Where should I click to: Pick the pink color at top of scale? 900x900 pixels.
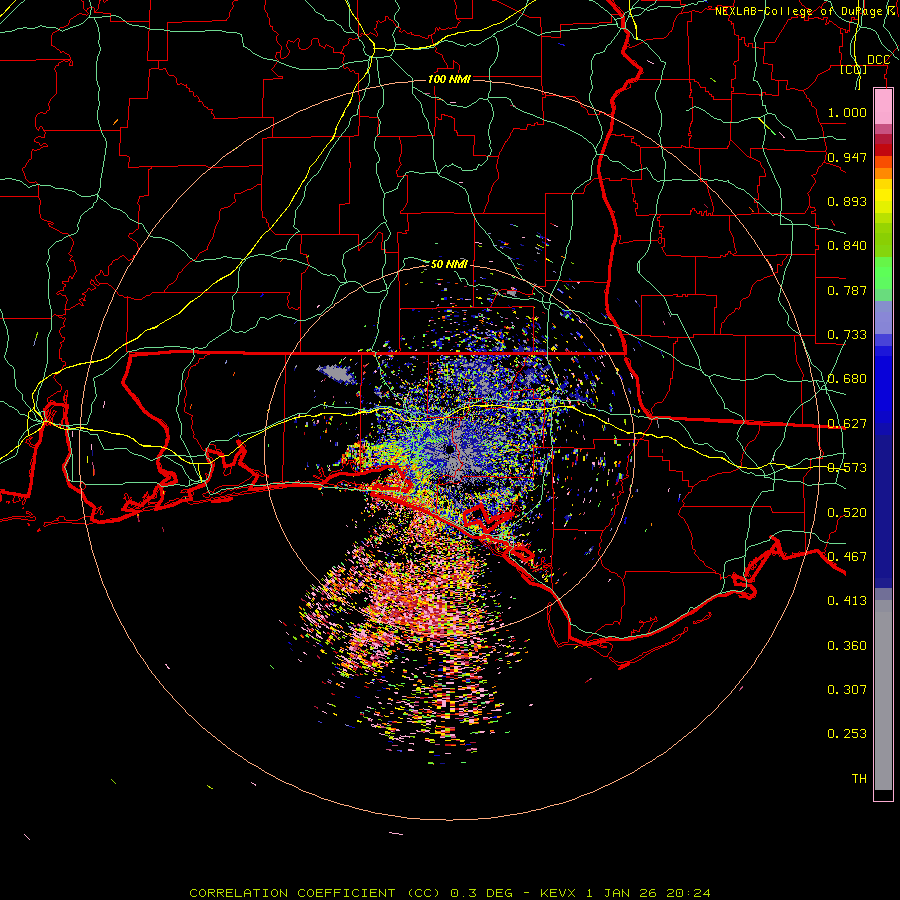coord(883,107)
